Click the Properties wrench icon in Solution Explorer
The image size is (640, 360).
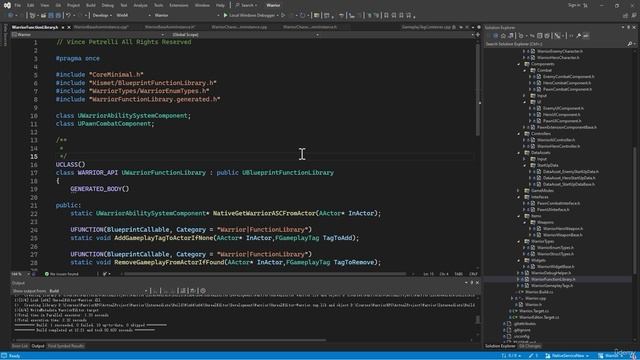pyautogui.click(x=579, y=36)
